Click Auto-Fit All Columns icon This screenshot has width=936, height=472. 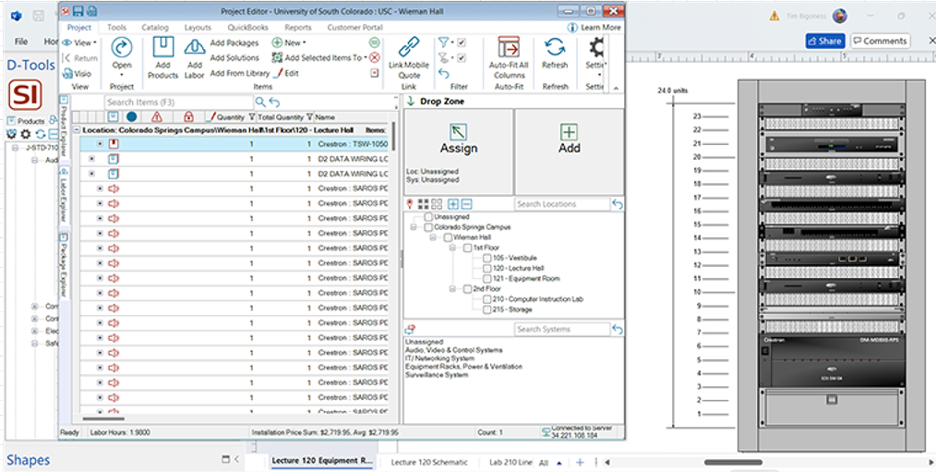[x=508, y=48]
